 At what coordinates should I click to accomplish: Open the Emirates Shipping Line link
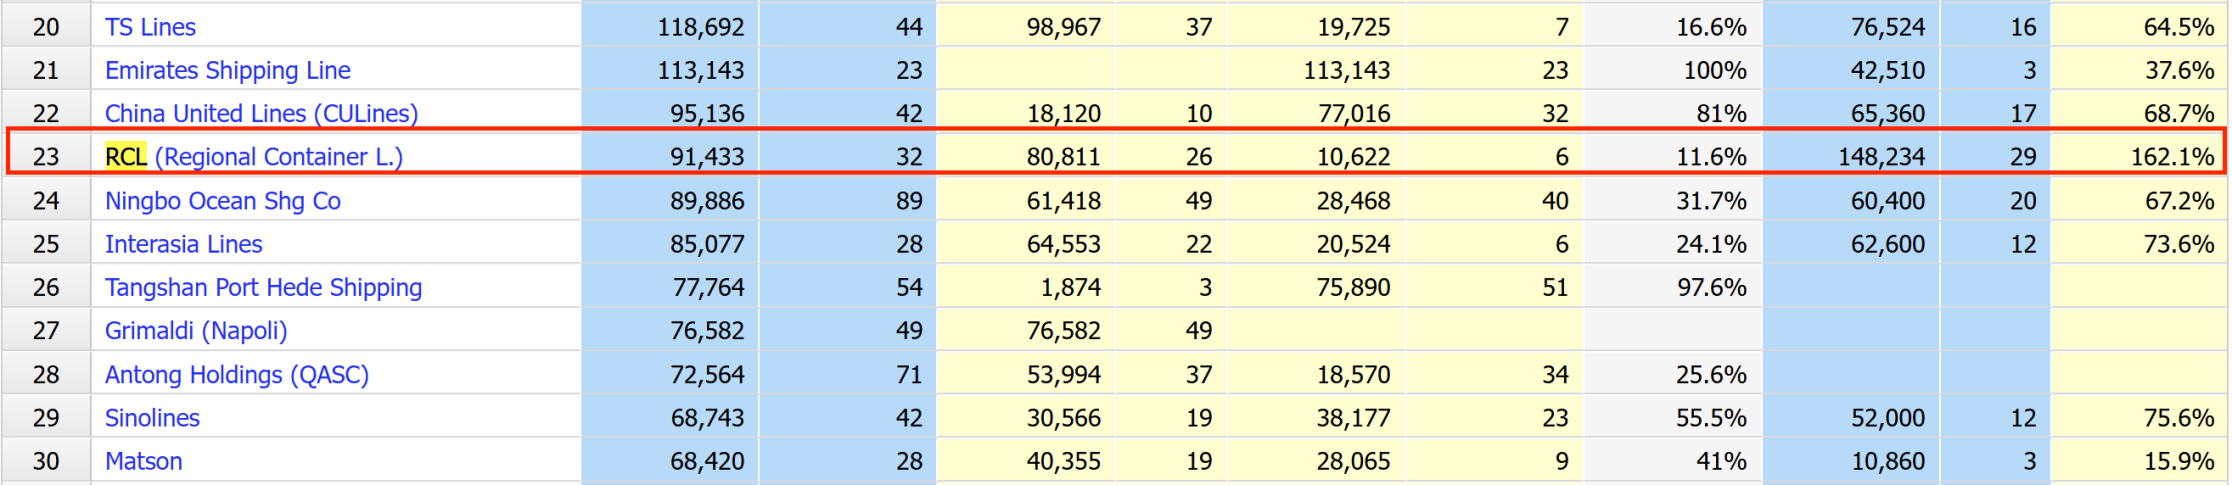[228, 70]
